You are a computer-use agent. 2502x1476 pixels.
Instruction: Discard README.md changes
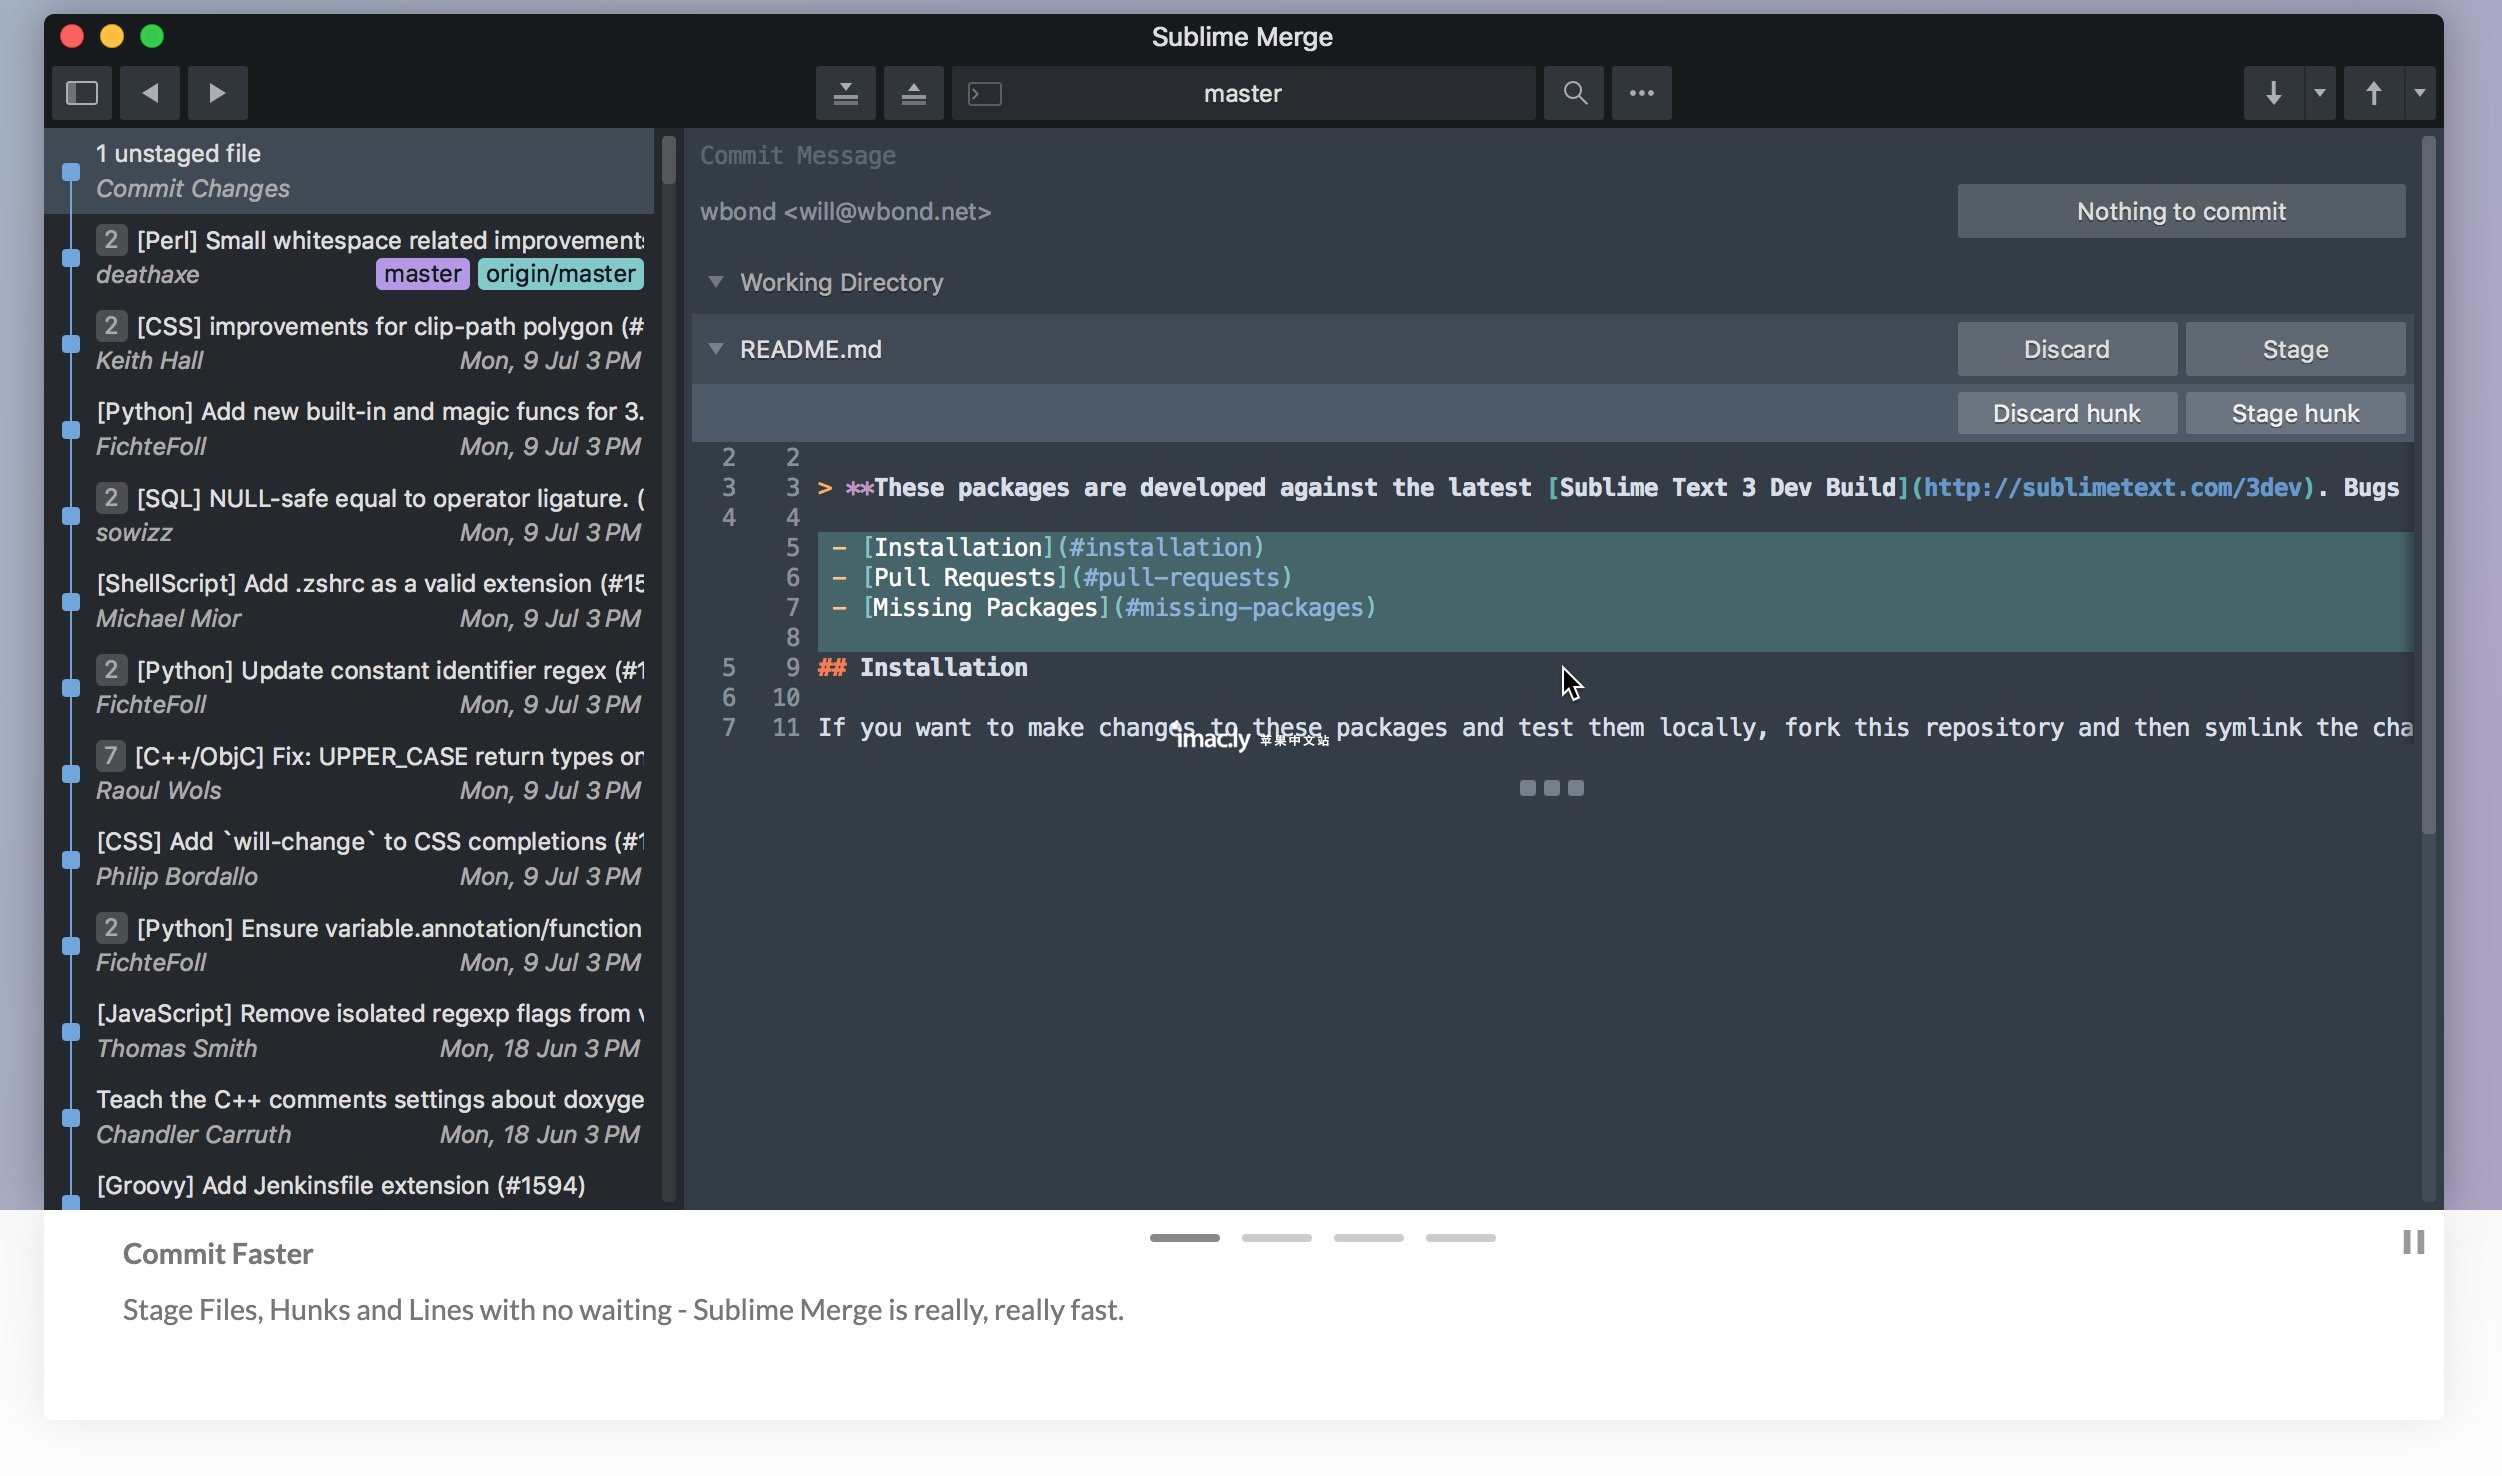(2067, 349)
